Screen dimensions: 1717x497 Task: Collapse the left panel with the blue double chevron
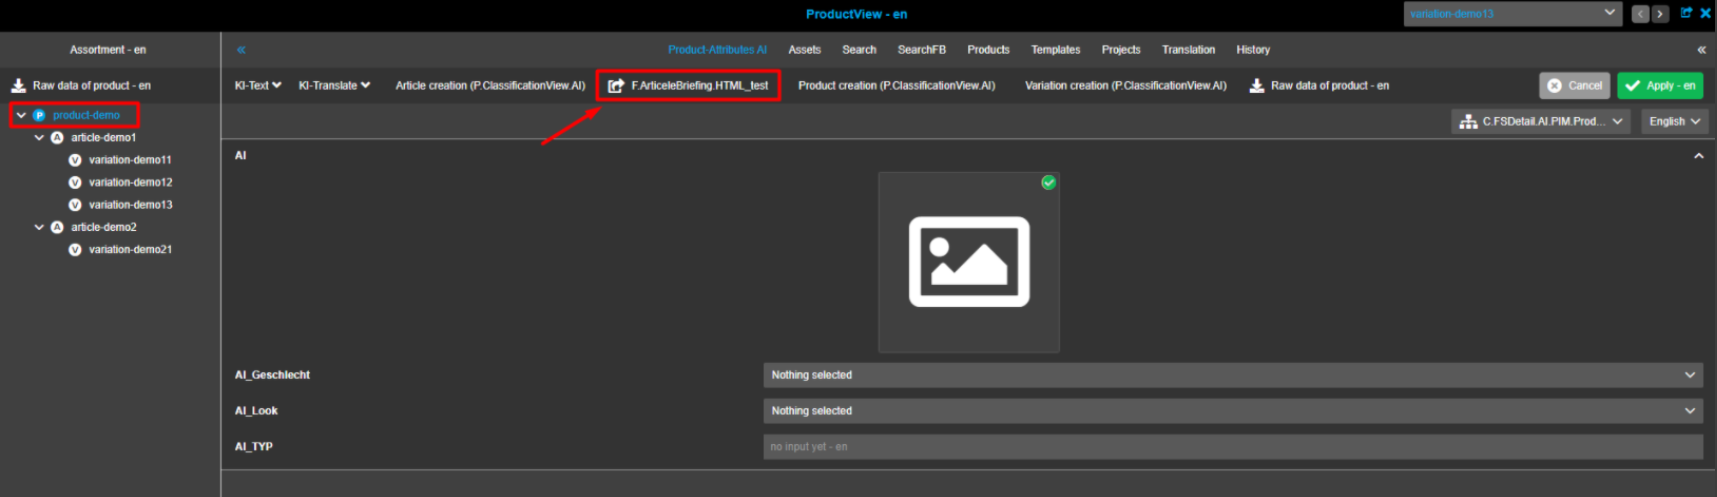241,49
